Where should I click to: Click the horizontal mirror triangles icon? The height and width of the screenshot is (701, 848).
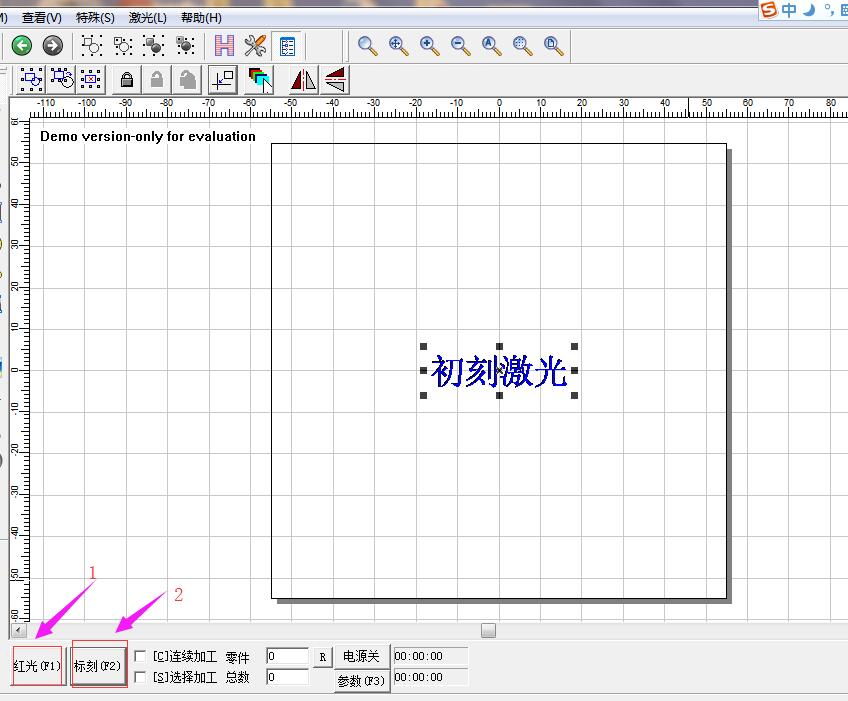pos(303,79)
